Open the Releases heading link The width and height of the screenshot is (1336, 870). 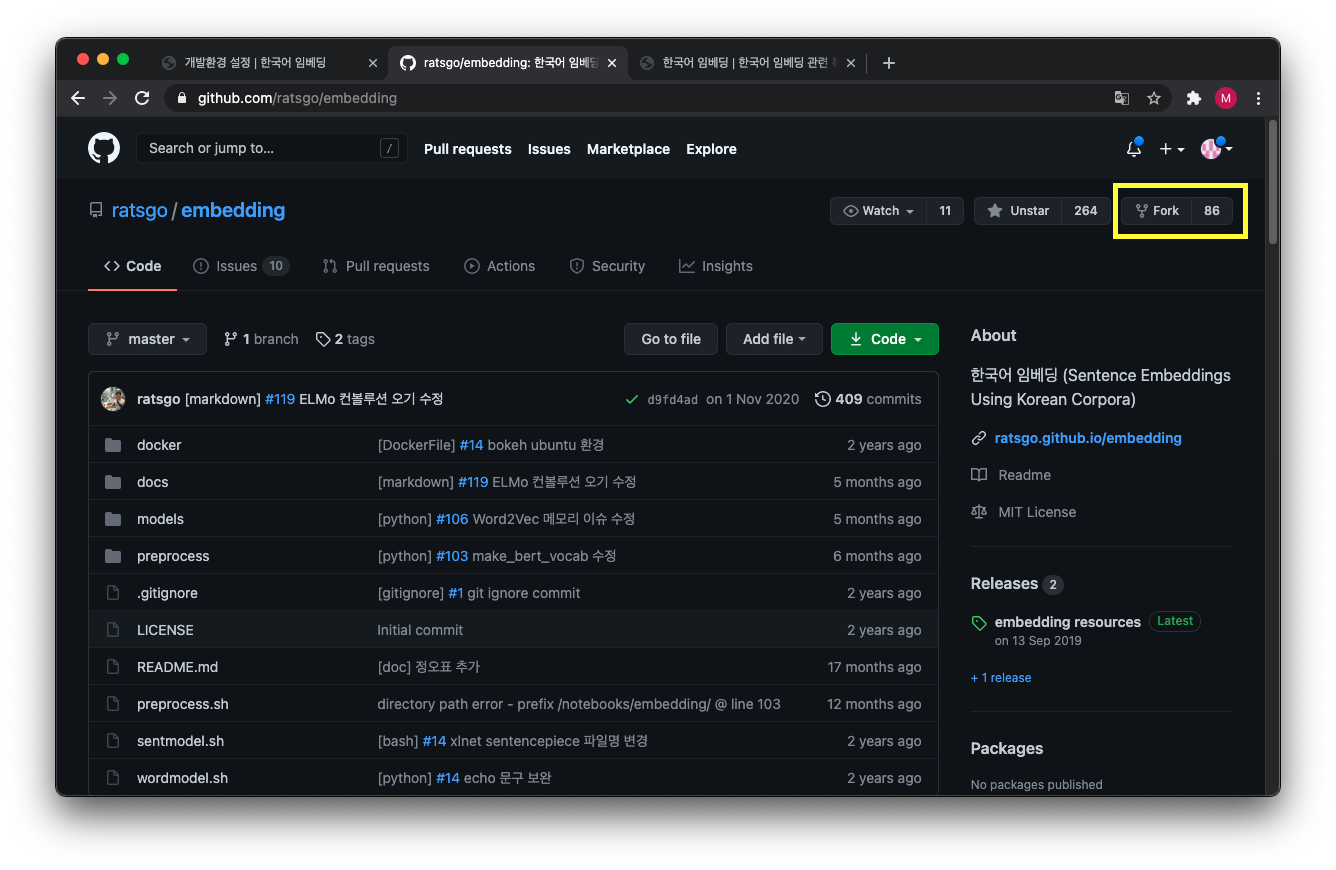(1004, 584)
